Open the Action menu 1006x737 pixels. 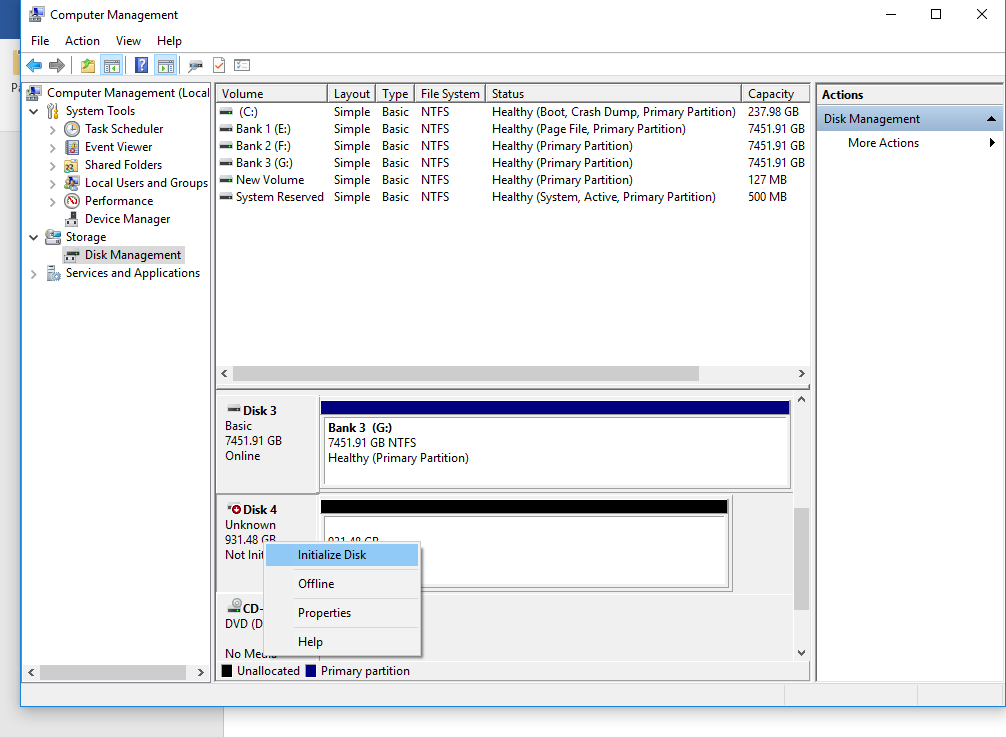[82, 41]
